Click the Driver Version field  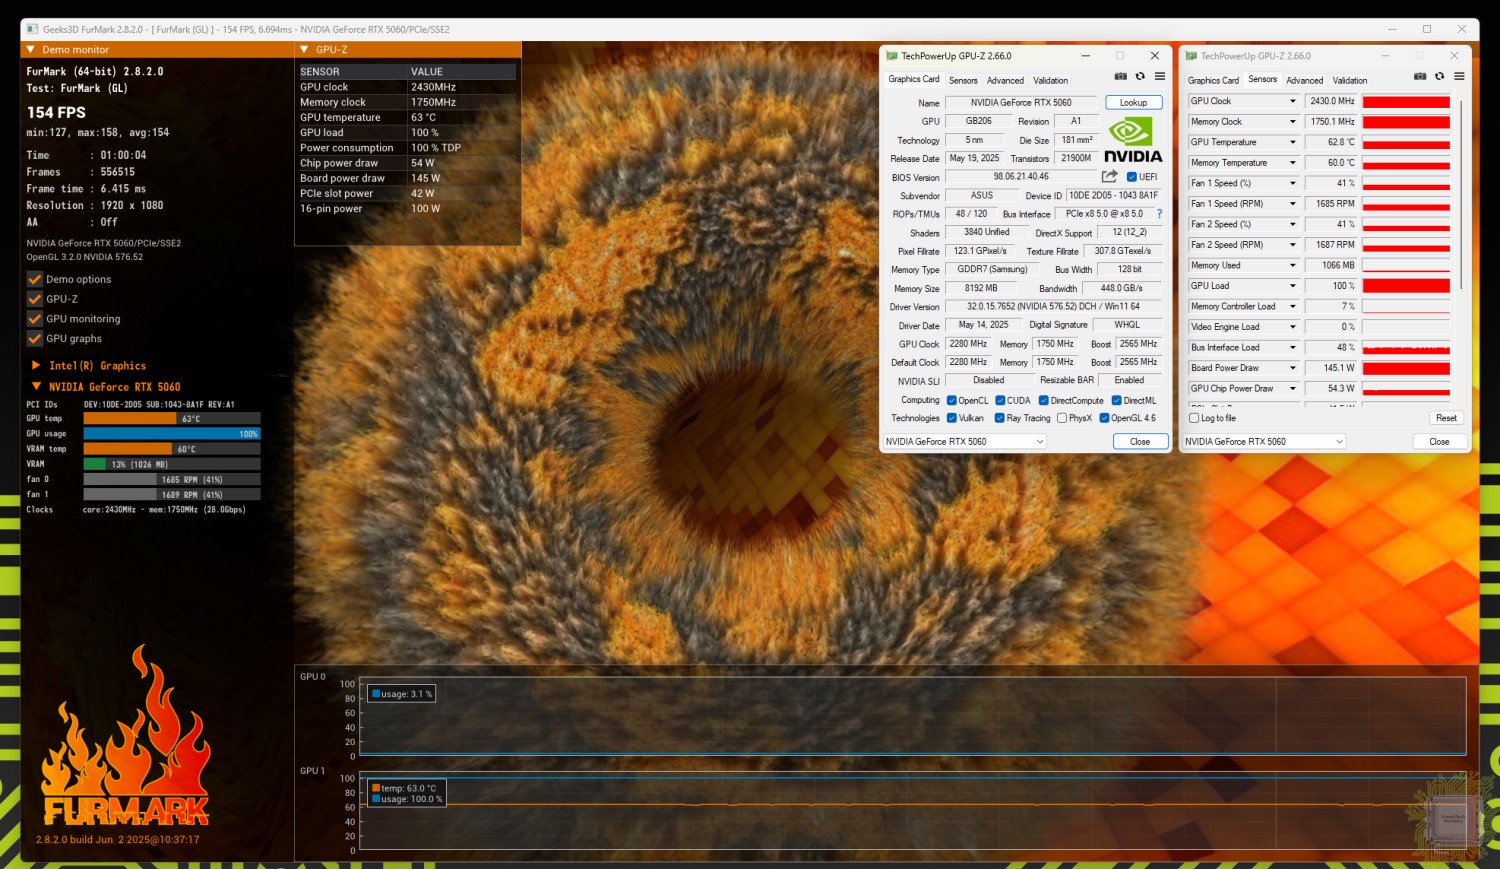tap(1053, 306)
